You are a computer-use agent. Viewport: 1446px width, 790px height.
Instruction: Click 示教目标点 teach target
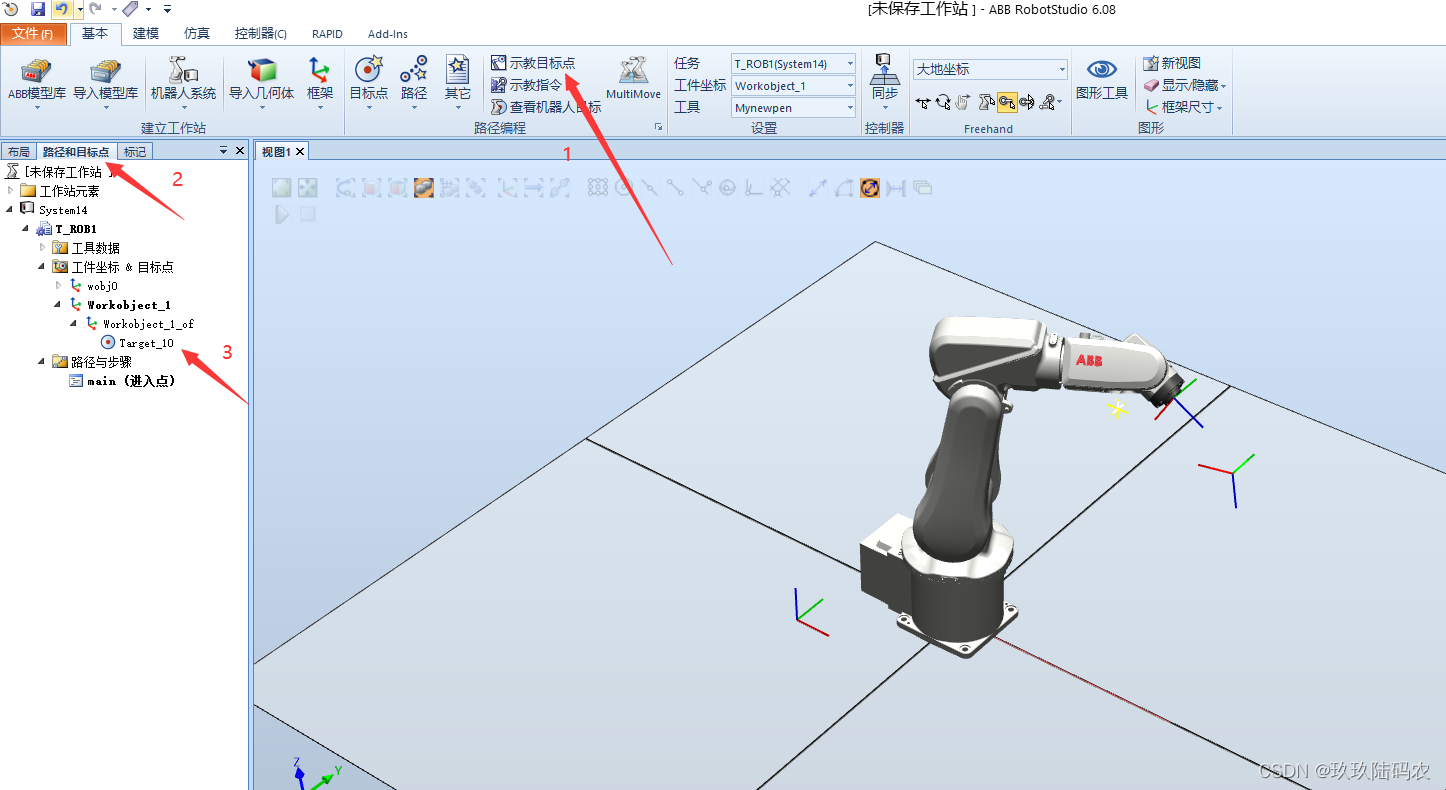(x=533, y=63)
